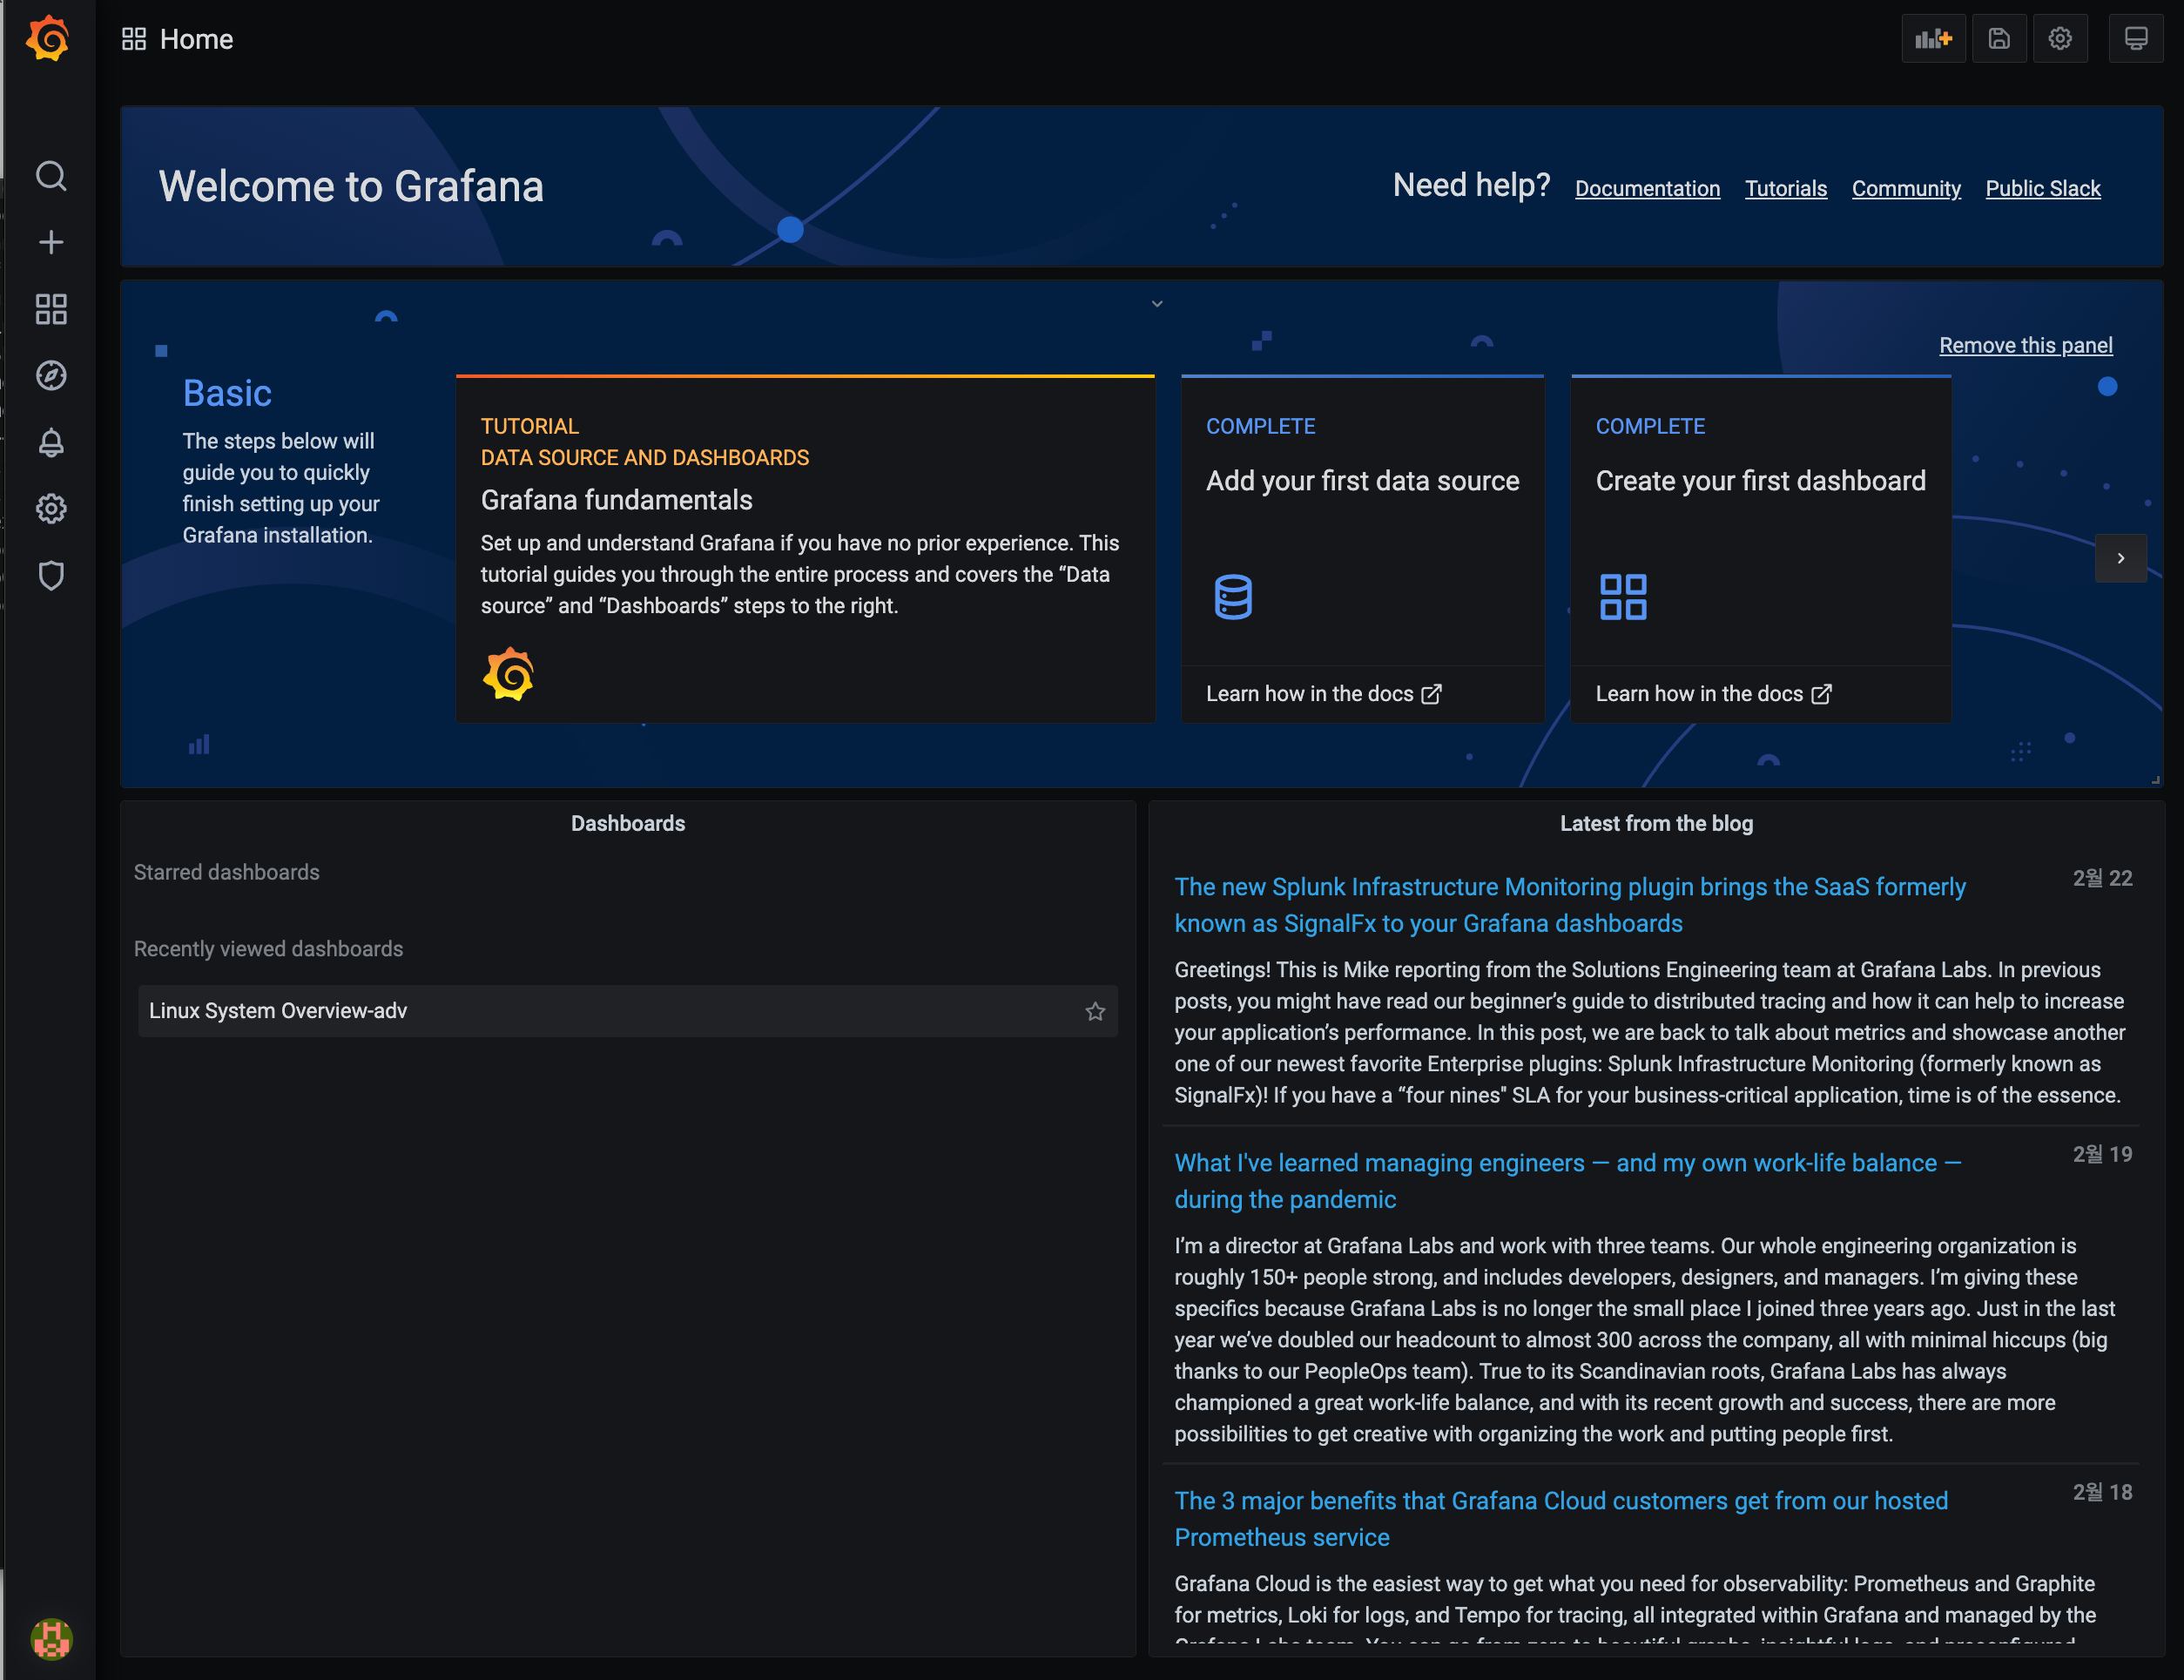The width and height of the screenshot is (2184, 1680).
Task: Open the search dashboards magnifier icon
Action: (x=51, y=176)
